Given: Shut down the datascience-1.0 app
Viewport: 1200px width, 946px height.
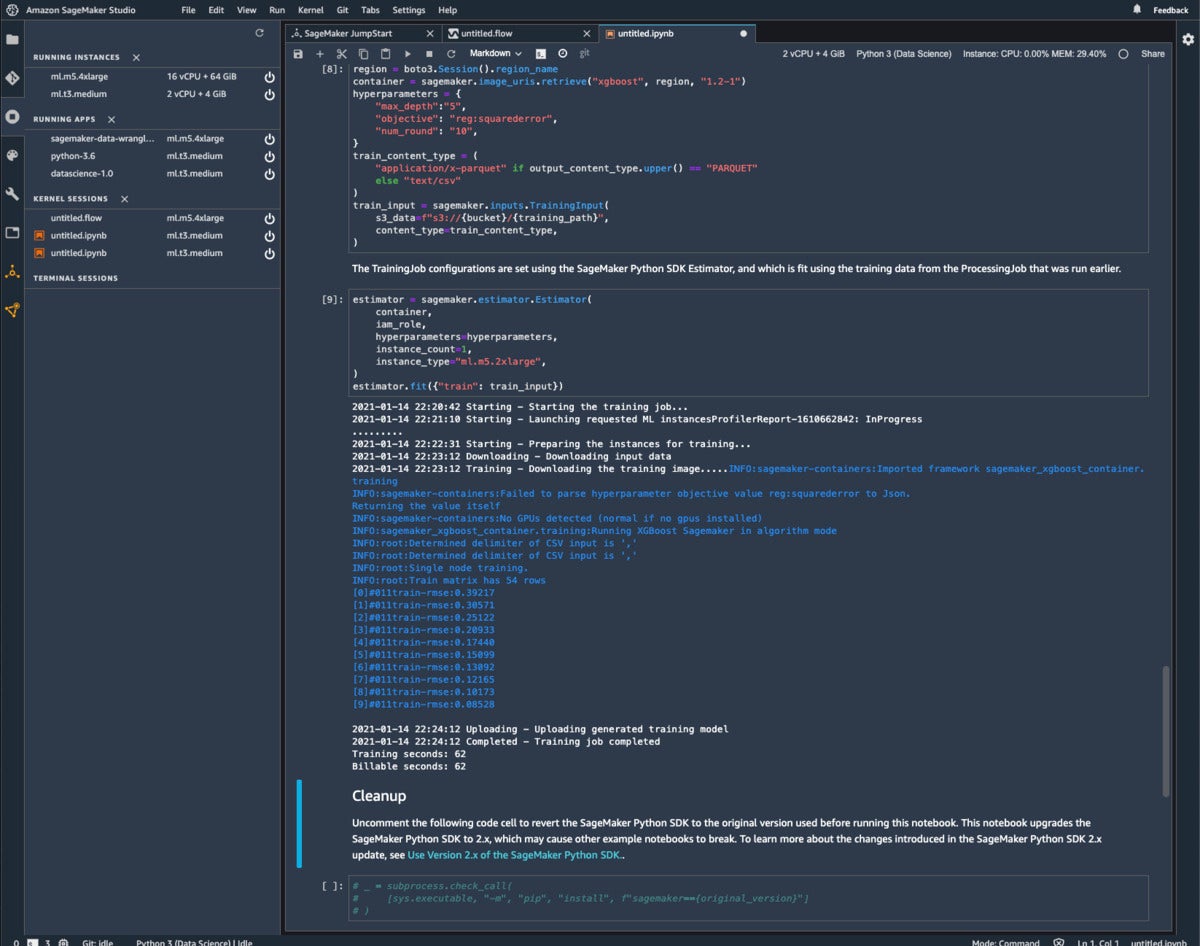Looking at the screenshot, I should coord(269,174).
